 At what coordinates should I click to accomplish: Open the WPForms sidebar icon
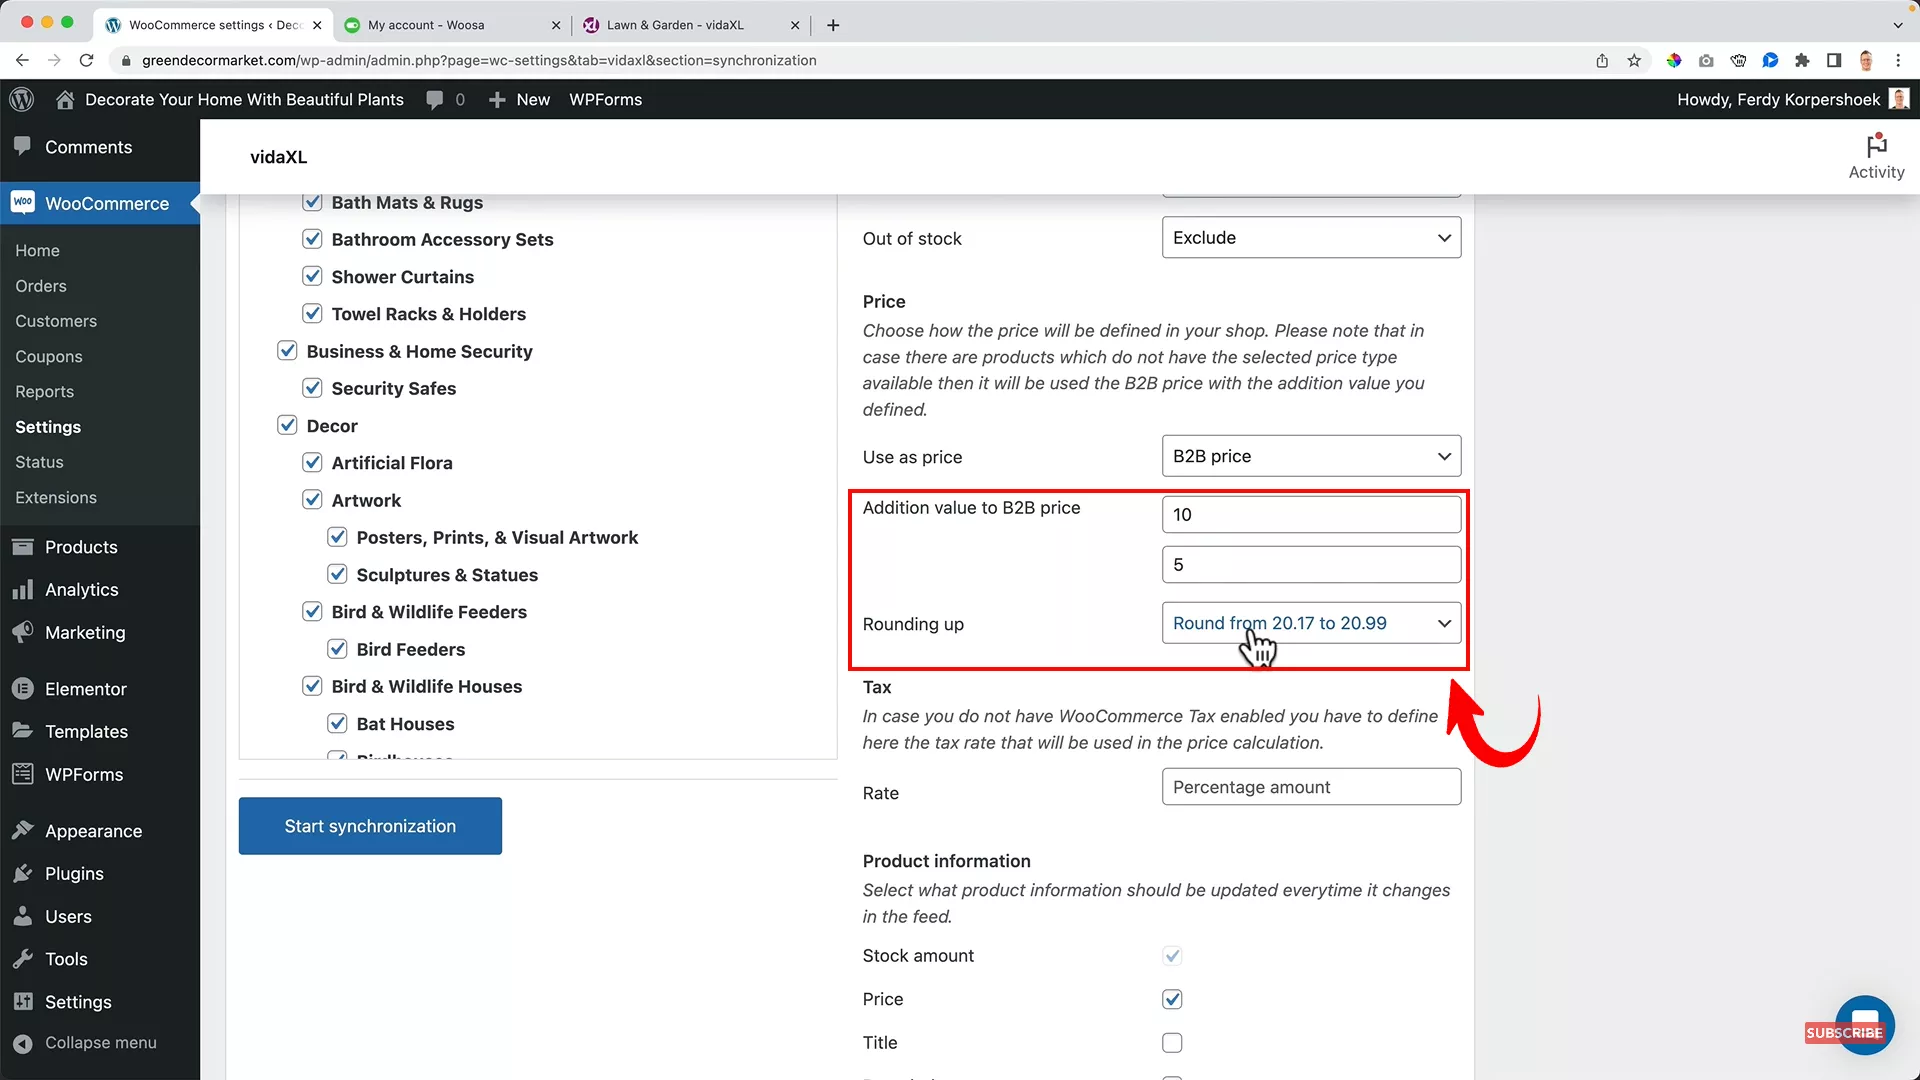tap(23, 774)
